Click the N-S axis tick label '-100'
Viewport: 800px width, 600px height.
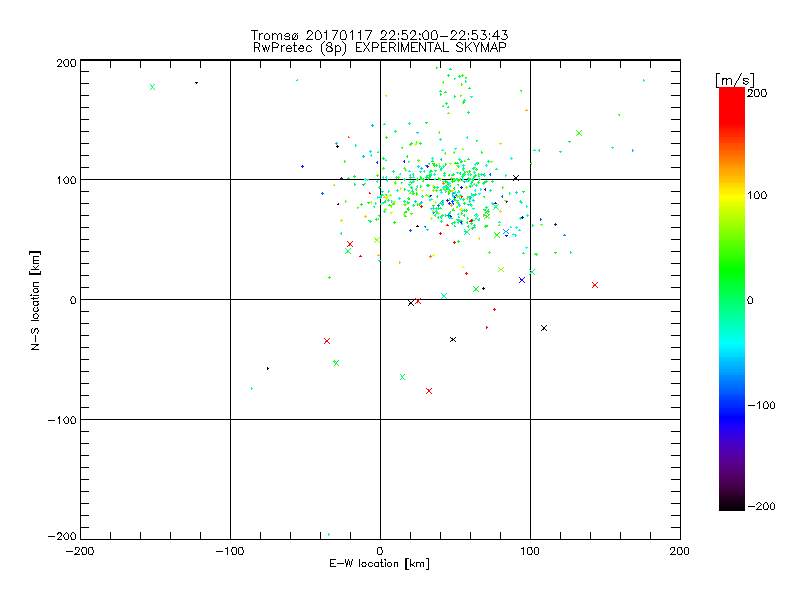point(62,420)
